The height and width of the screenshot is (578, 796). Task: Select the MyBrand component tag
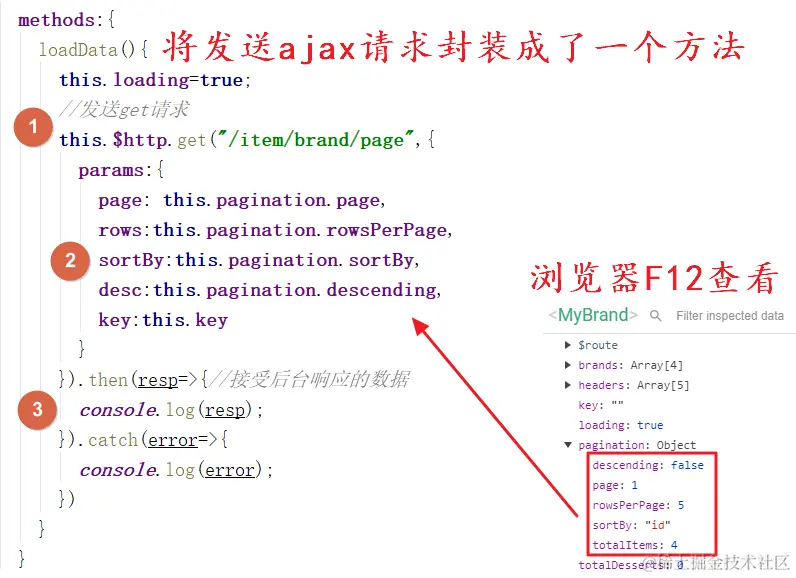point(592,315)
